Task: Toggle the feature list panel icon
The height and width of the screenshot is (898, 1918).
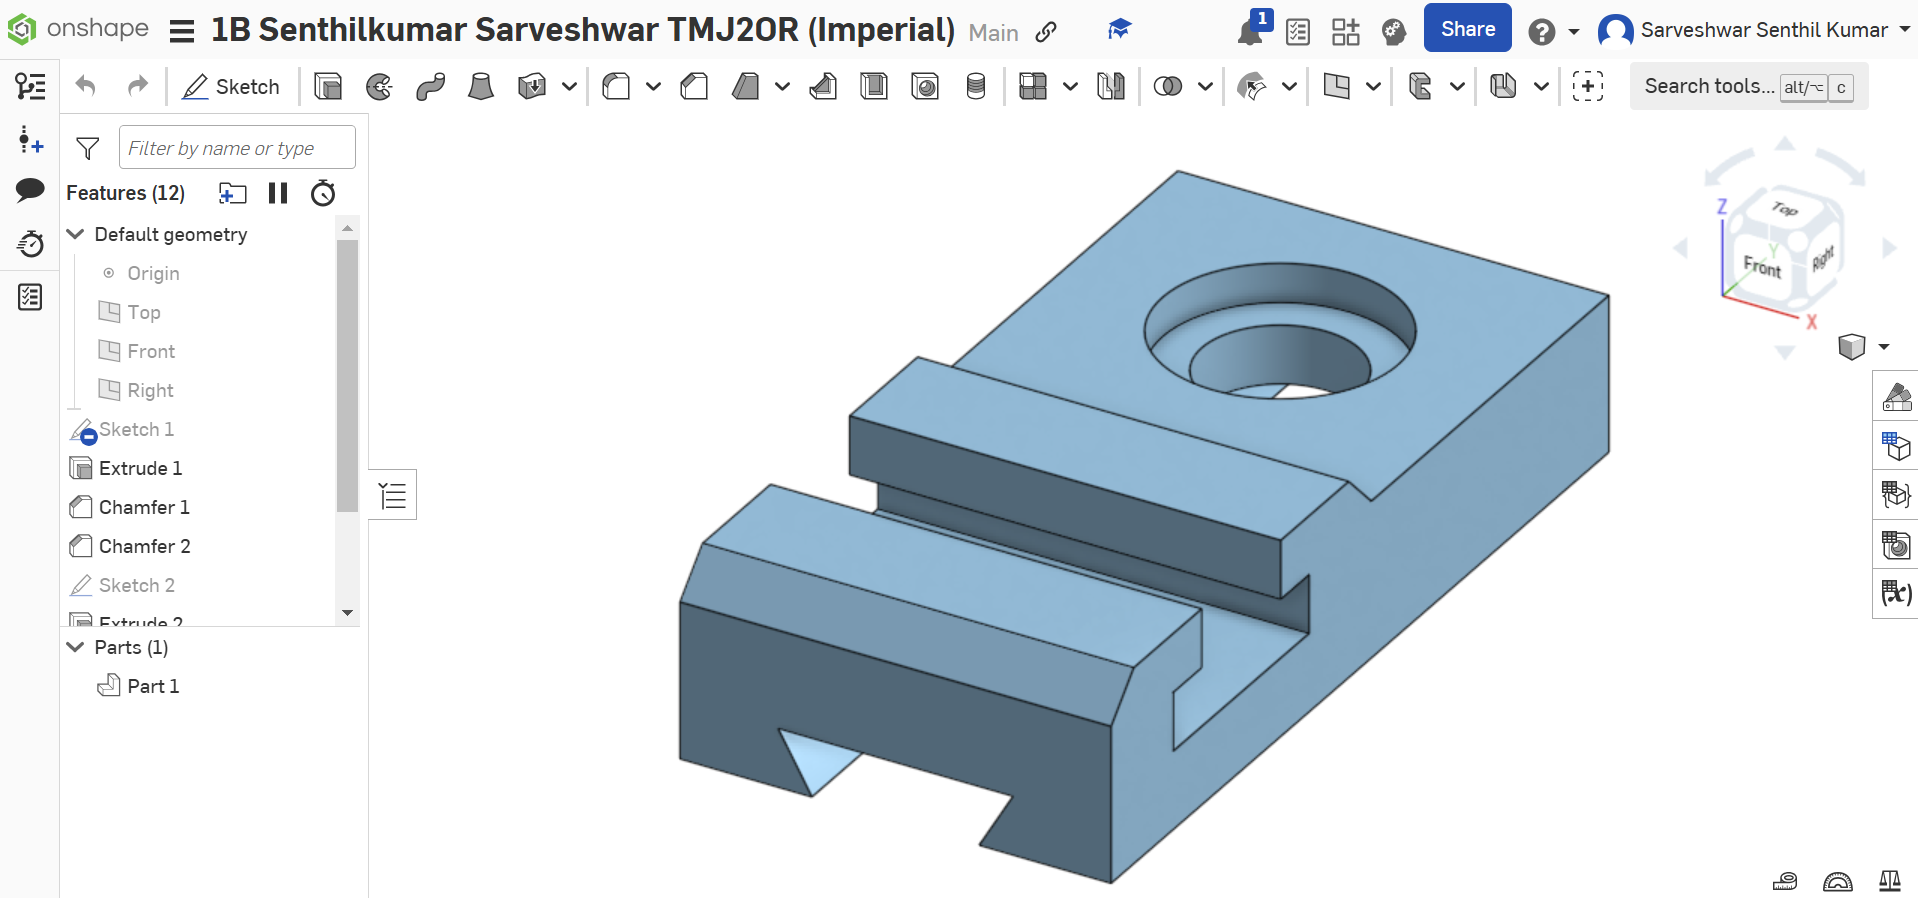Action: tap(30, 87)
